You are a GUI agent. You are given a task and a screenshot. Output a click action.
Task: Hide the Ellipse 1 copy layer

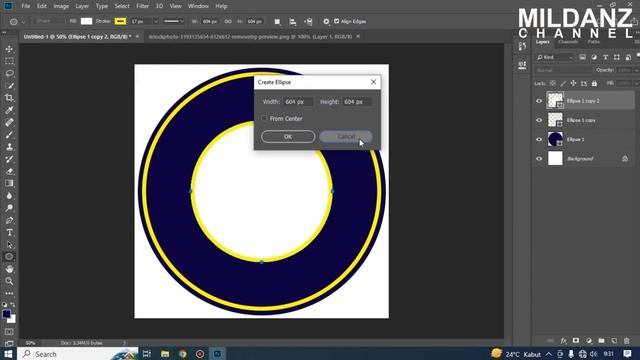click(539, 120)
